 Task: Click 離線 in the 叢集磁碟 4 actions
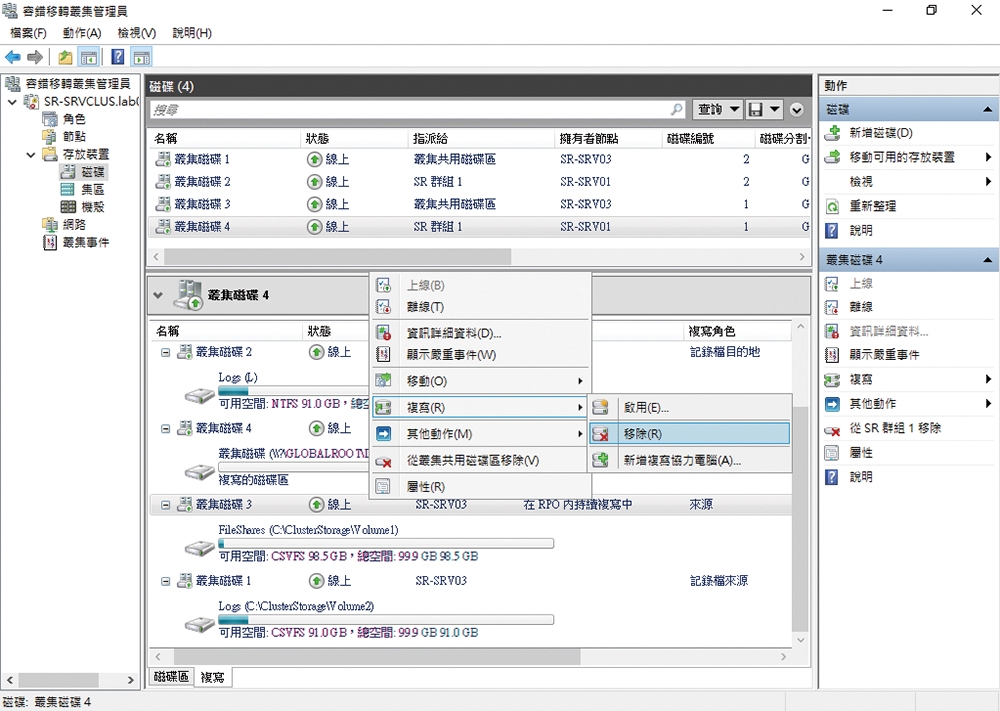click(861, 307)
